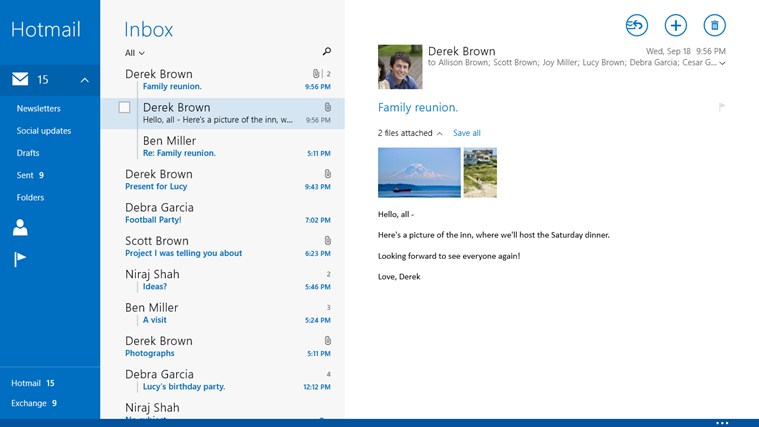Open the inbox search magnifier icon
The width and height of the screenshot is (759, 427).
(x=327, y=51)
